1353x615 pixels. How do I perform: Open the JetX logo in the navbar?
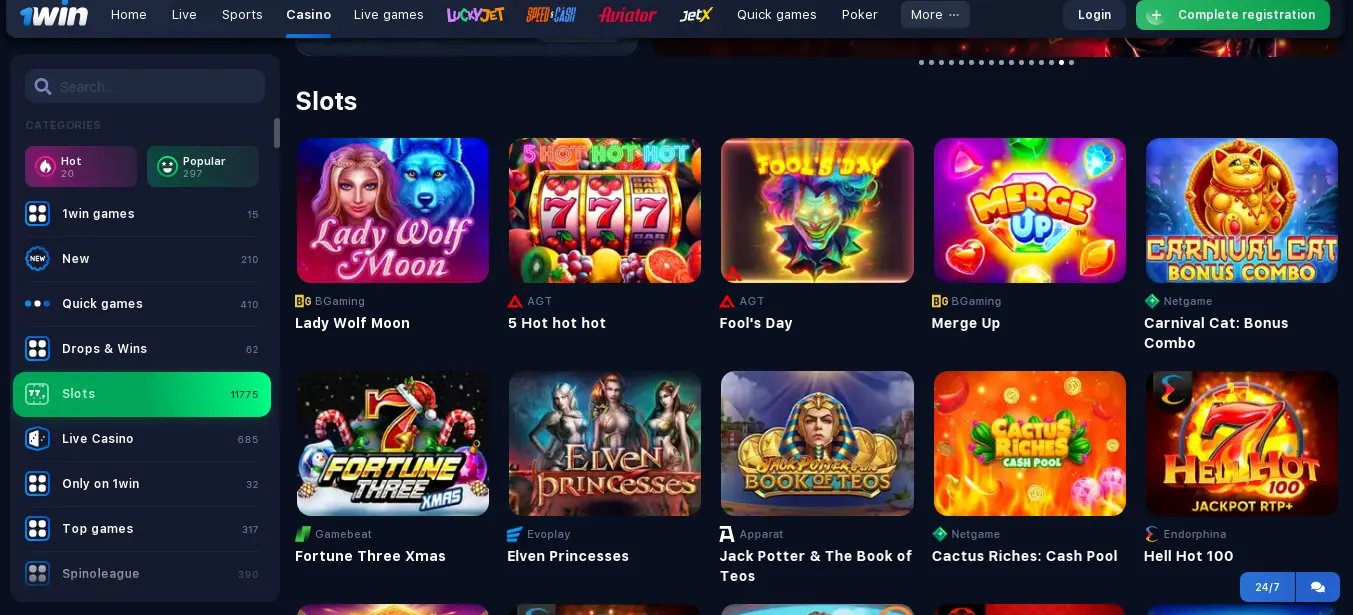point(696,15)
